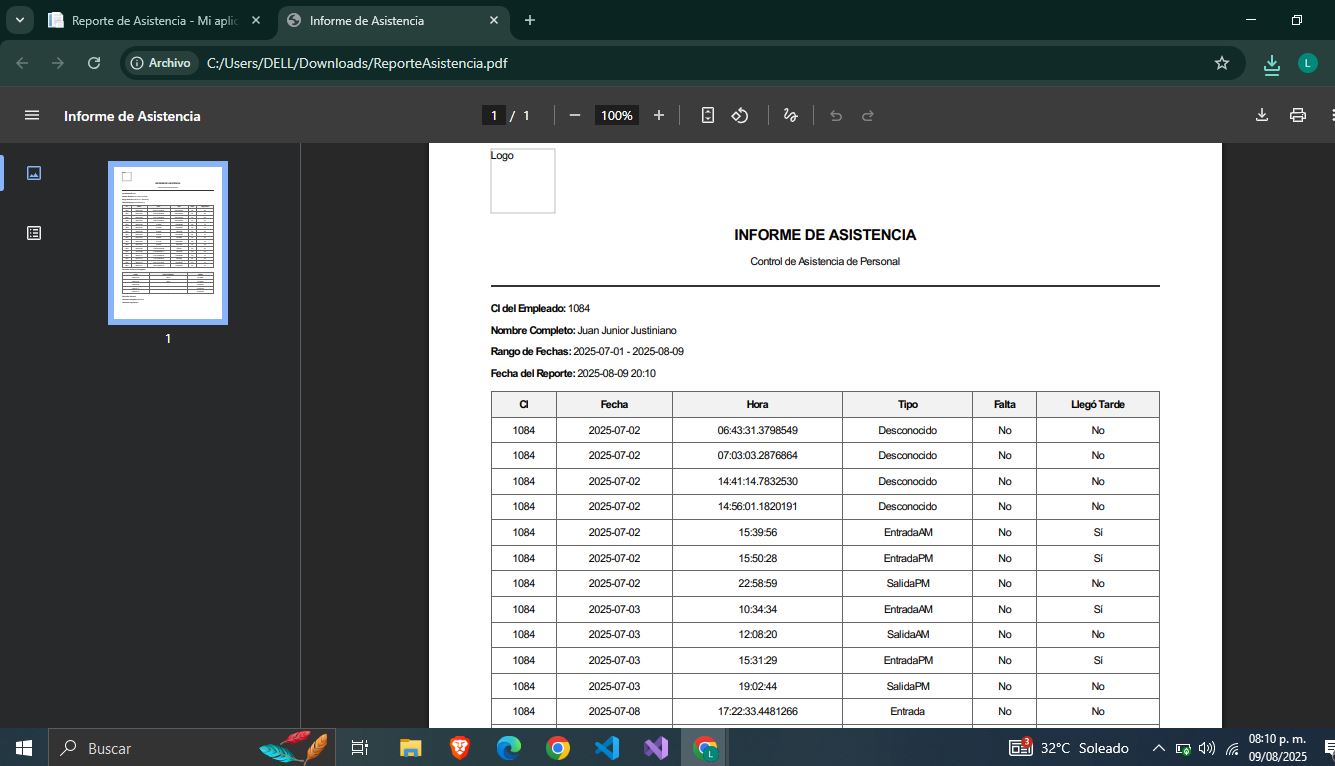
Task: Click the page number input field
Action: [x=493, y=116]
